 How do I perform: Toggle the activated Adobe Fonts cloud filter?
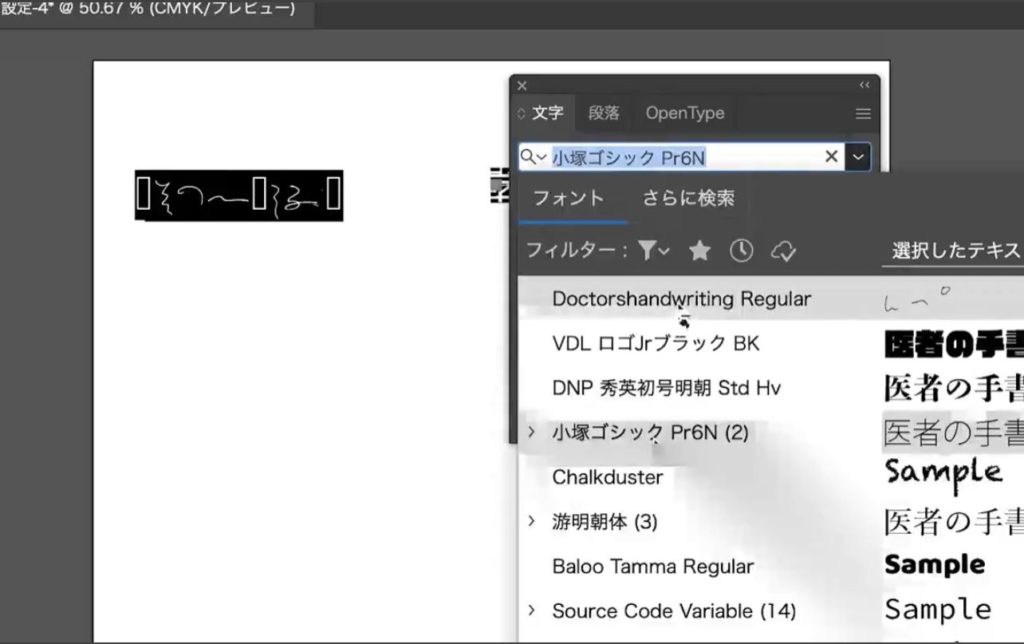click(784, 251)
